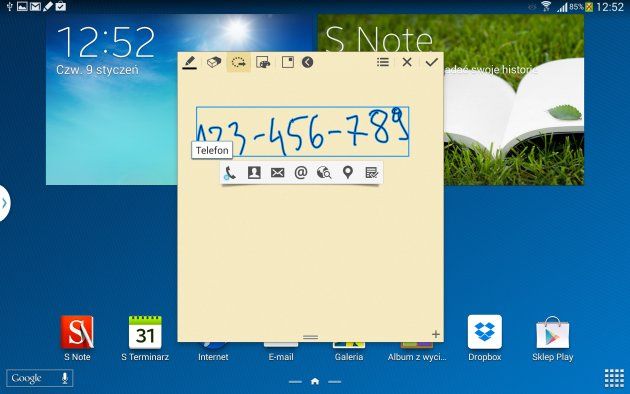630x394 pixels.
Task: Tap the date text Czw. 9 styczeń
Action: pyautogui.click(x=97, y=70)
